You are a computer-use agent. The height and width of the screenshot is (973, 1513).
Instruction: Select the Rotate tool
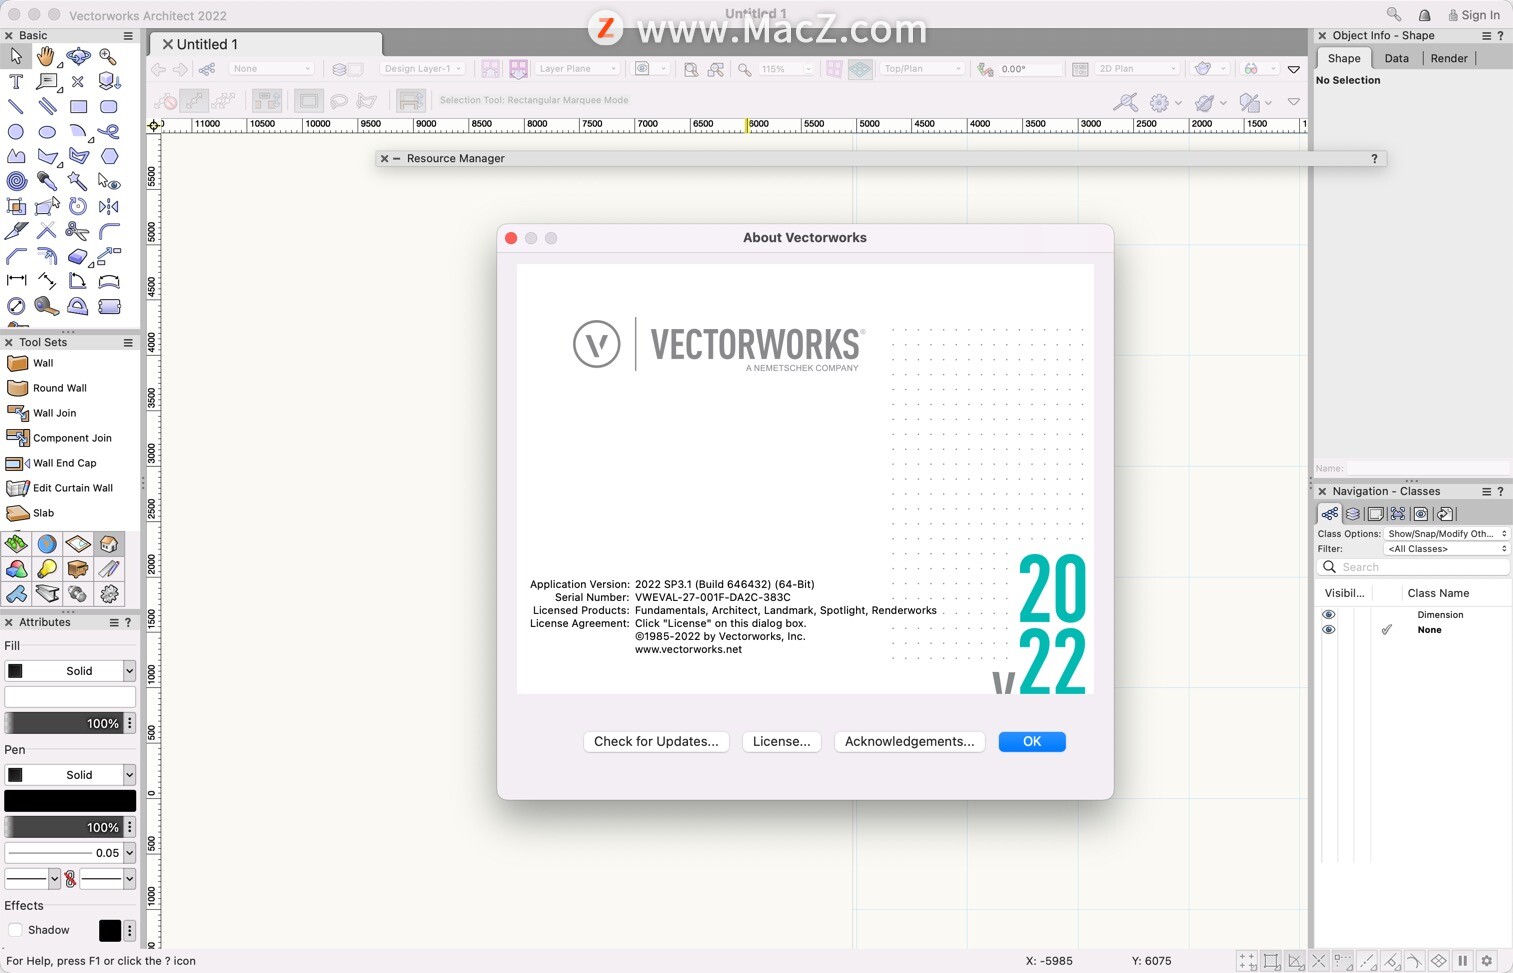[x=78, y=206]
